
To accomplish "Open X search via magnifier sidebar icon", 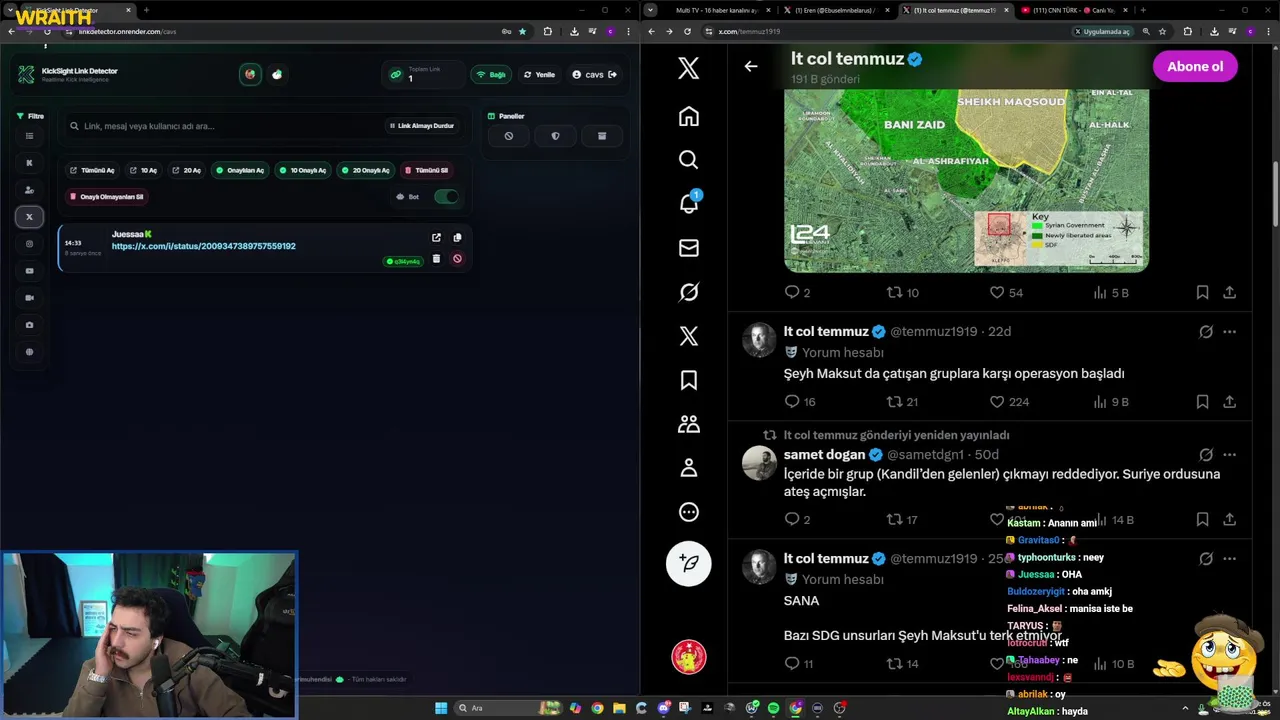I will tap(689, 160).
